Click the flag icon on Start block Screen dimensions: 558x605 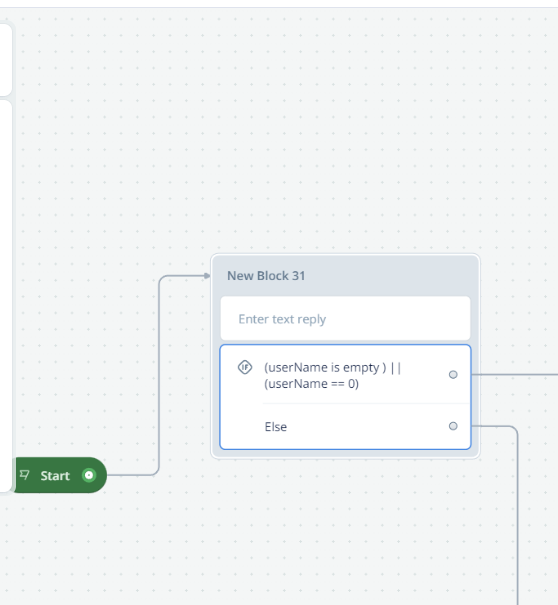25,475
